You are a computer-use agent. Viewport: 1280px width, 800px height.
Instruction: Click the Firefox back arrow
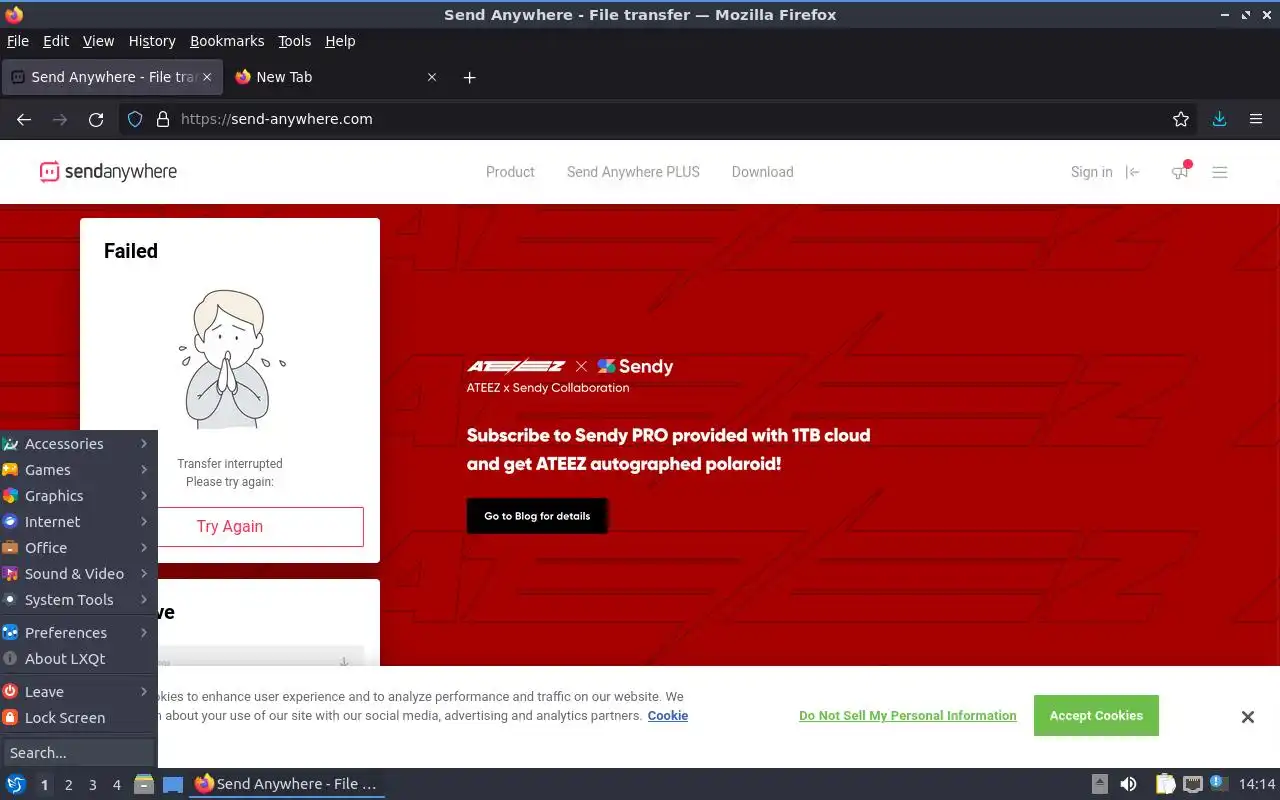(x=24, y=119)
